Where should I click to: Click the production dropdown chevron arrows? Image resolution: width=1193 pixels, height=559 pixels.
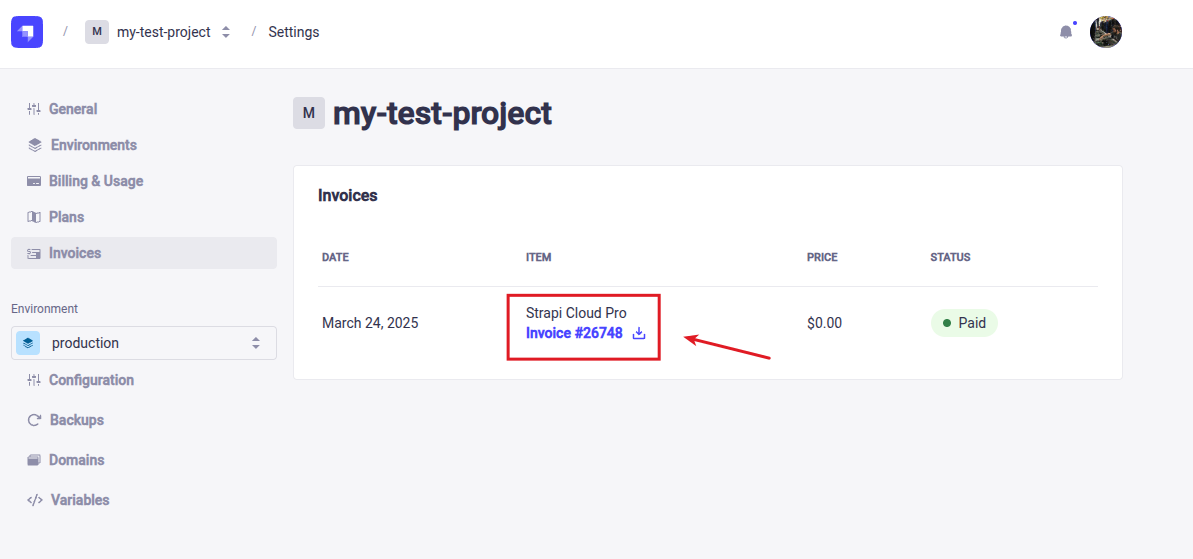pos(256,343)
